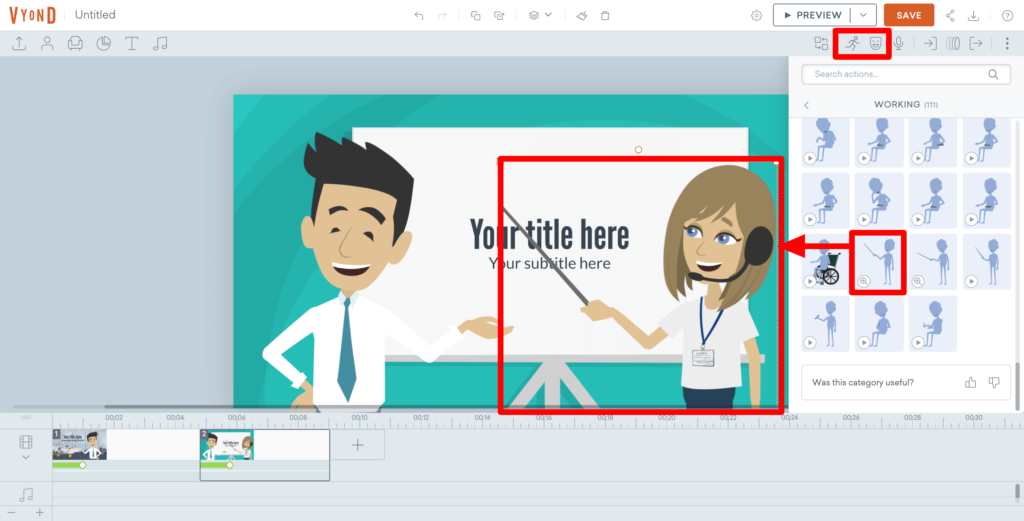Open the Chart library
Screen dimensions: 1024x521
[103, 44]
